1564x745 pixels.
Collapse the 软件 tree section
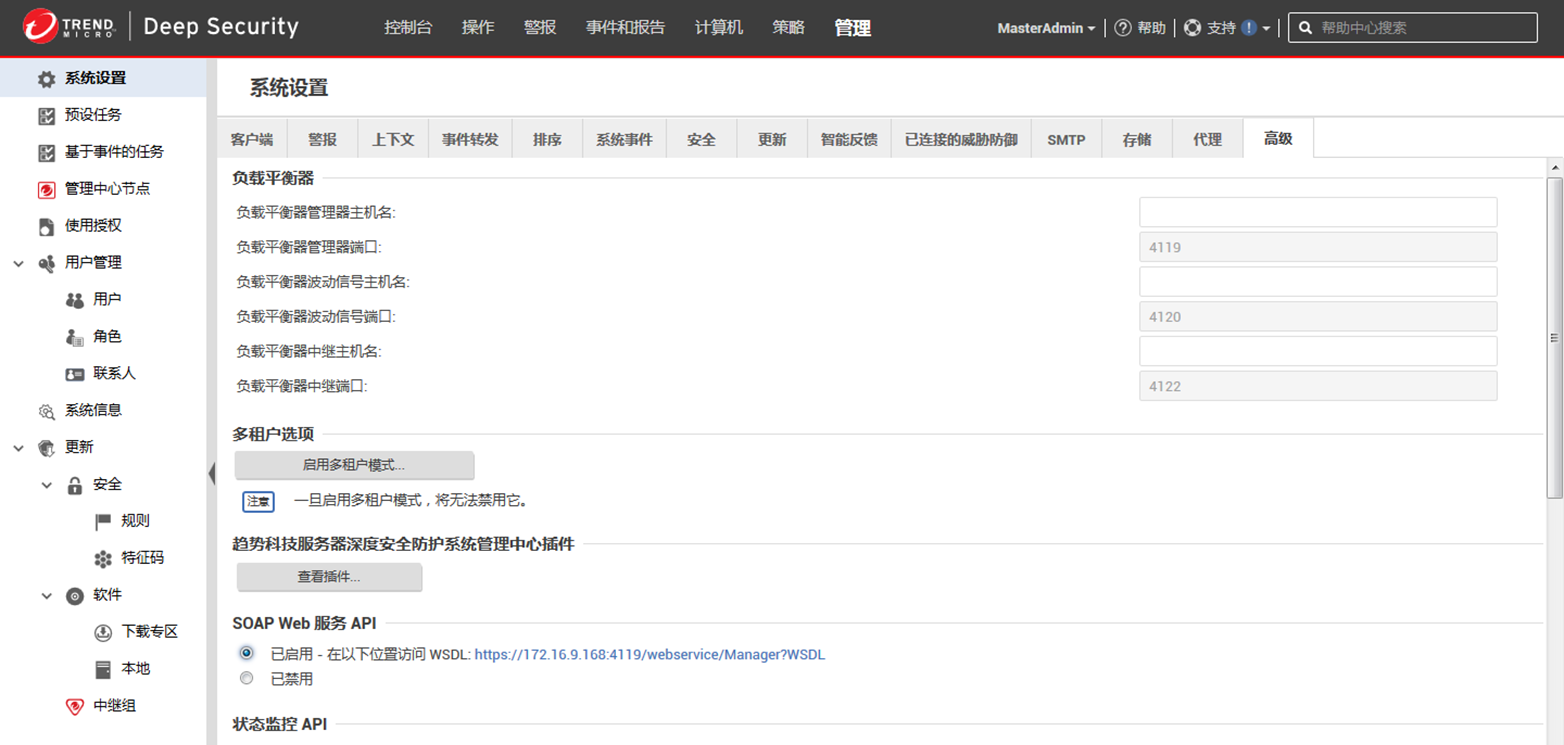[46, 596]
